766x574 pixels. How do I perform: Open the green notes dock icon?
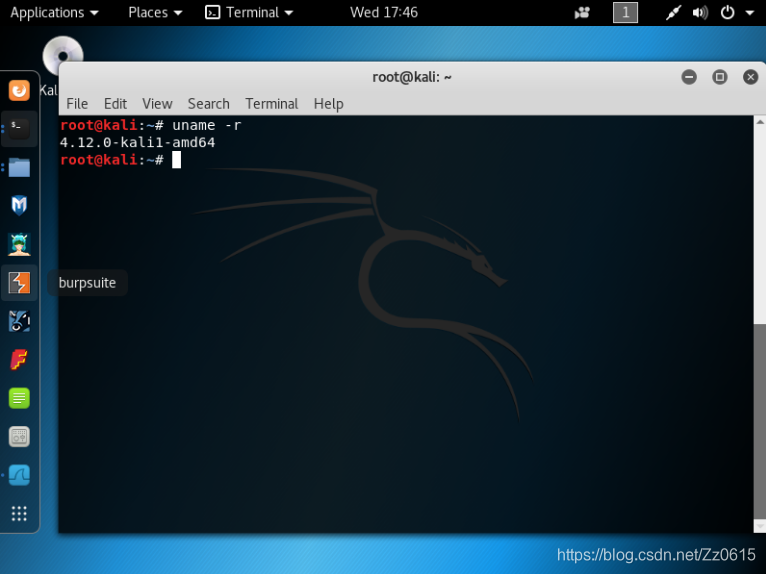[19, 398]
